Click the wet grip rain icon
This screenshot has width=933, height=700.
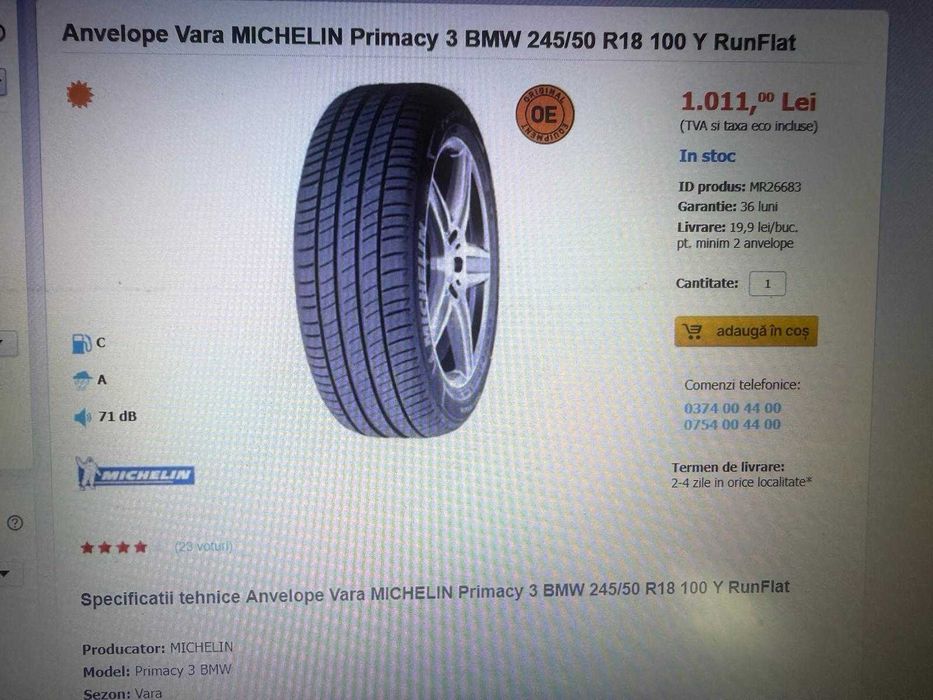82,380
